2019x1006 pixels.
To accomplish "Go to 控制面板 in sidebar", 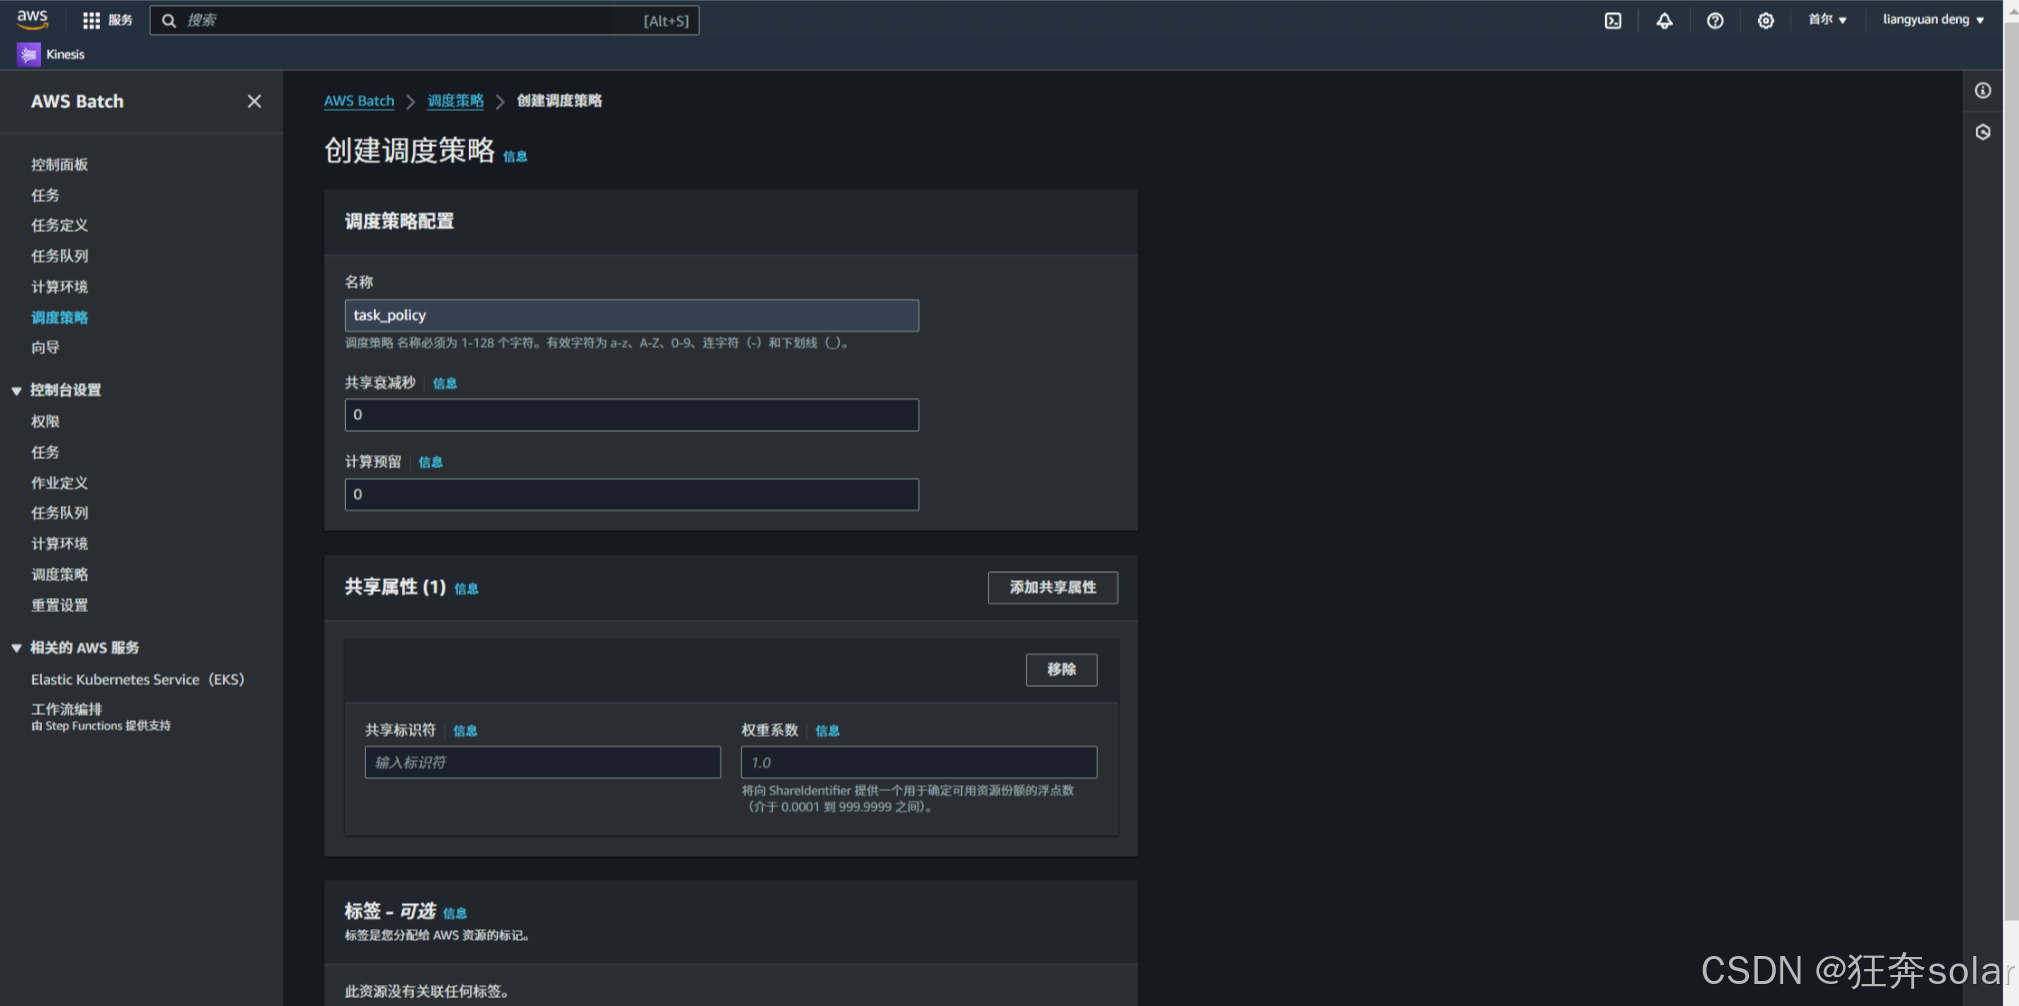I will click(x=59, y=164).
